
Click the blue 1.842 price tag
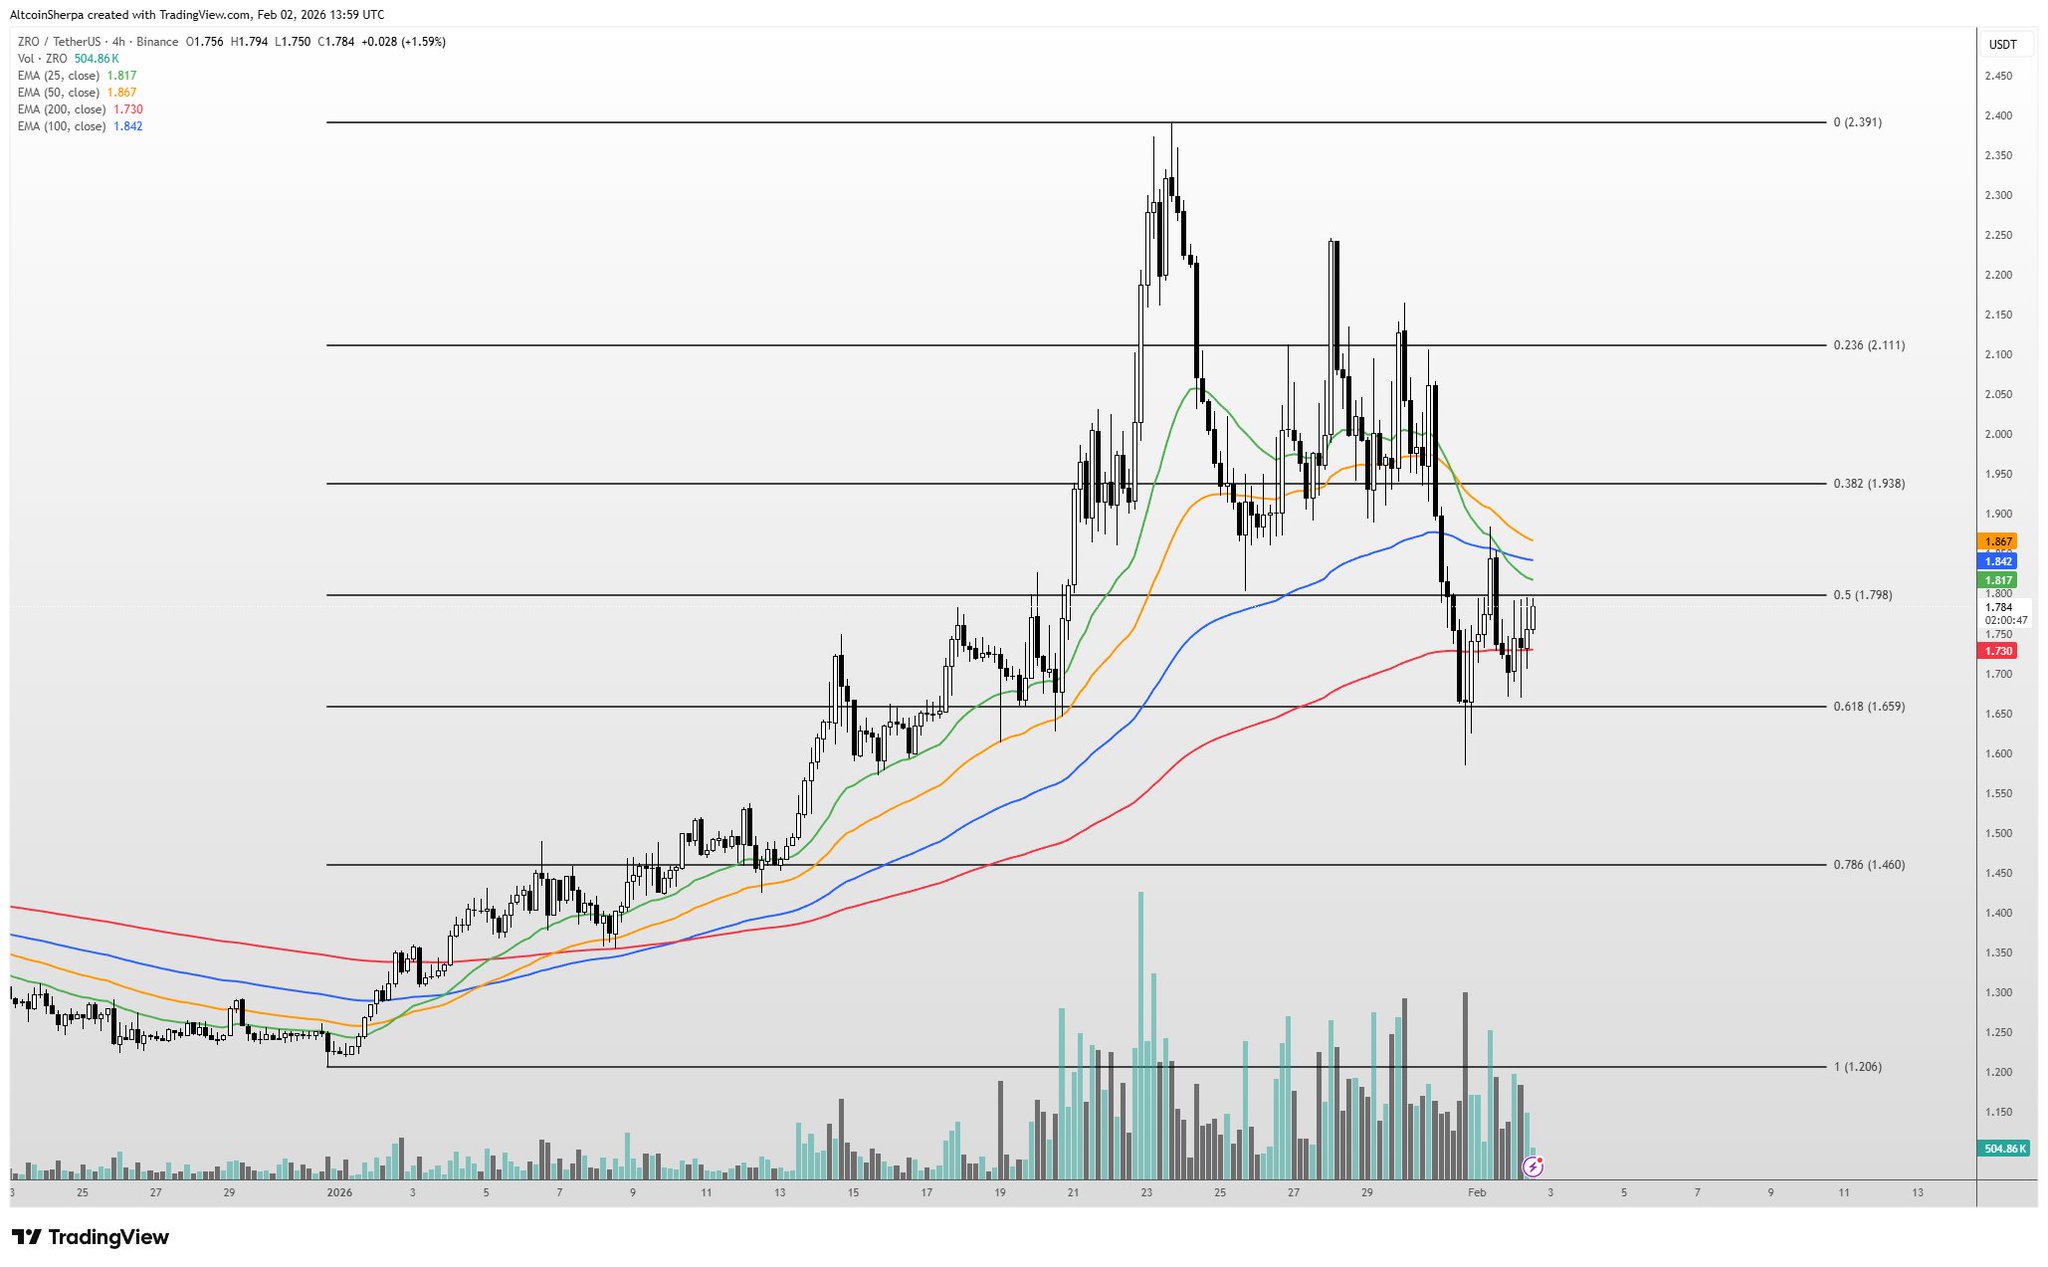(1998, 561)
